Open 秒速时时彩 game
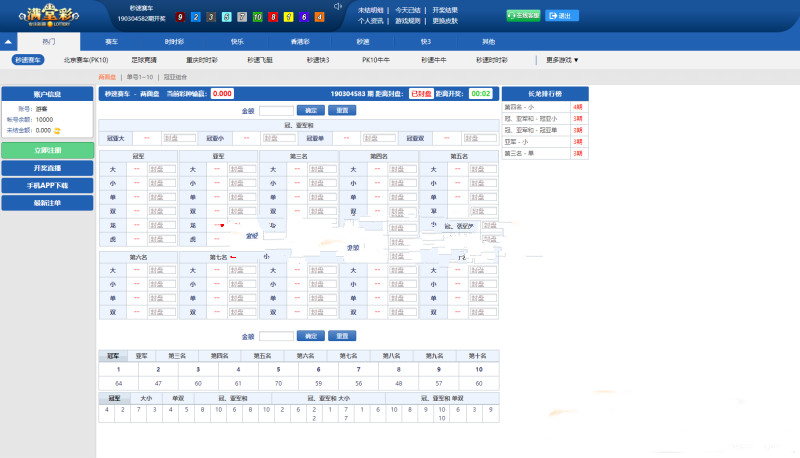The image size is (800, 458). click(x=492, y=60)
